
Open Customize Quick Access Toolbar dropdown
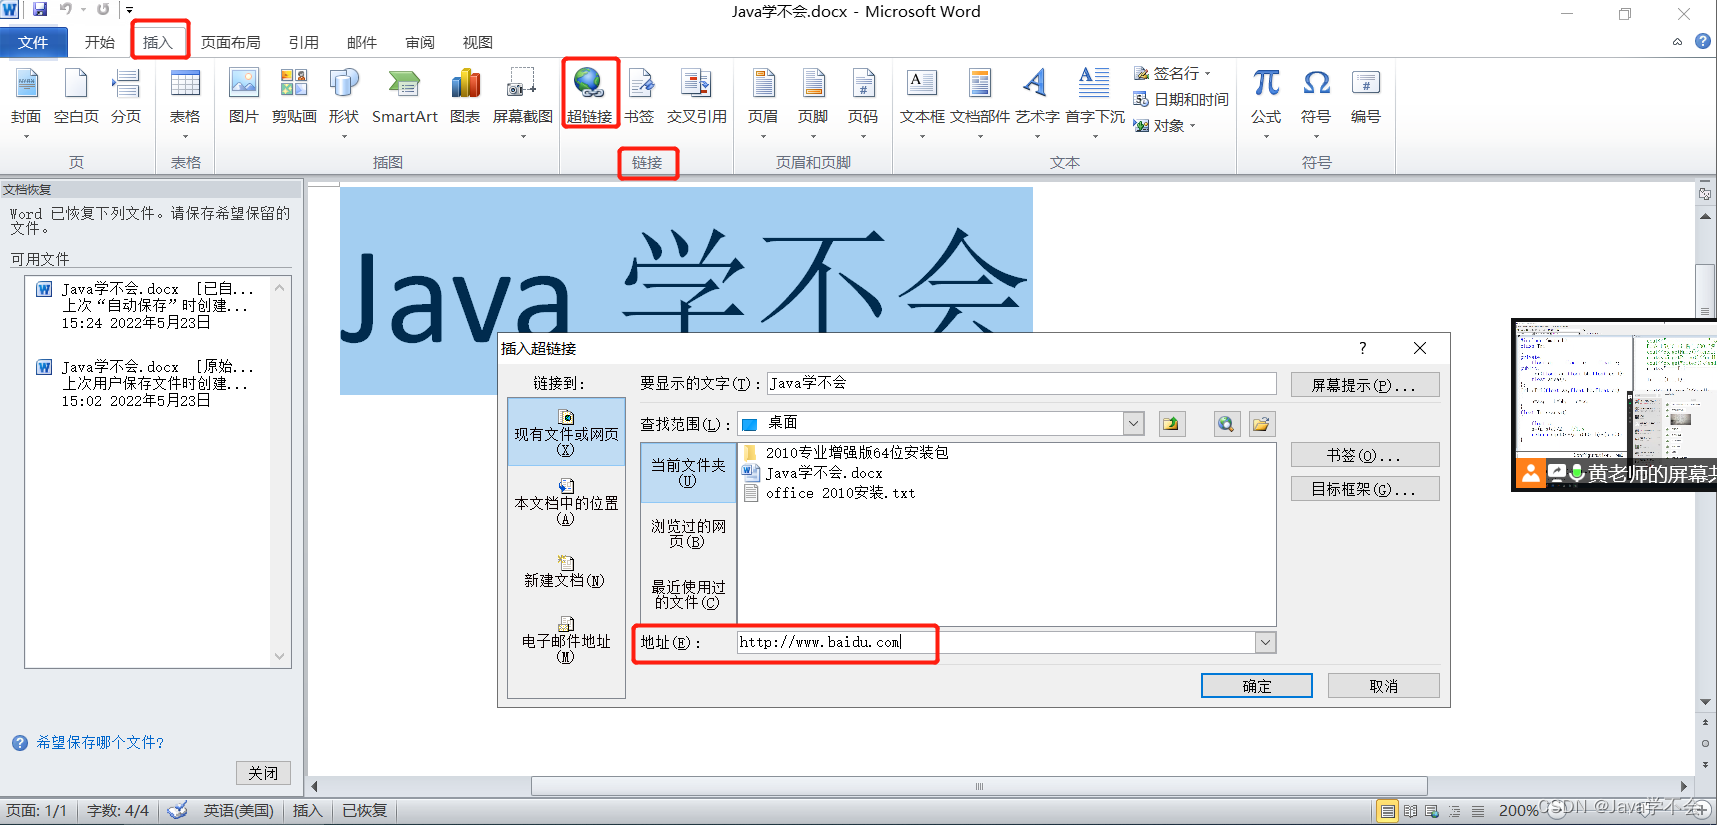click(129, 10)
